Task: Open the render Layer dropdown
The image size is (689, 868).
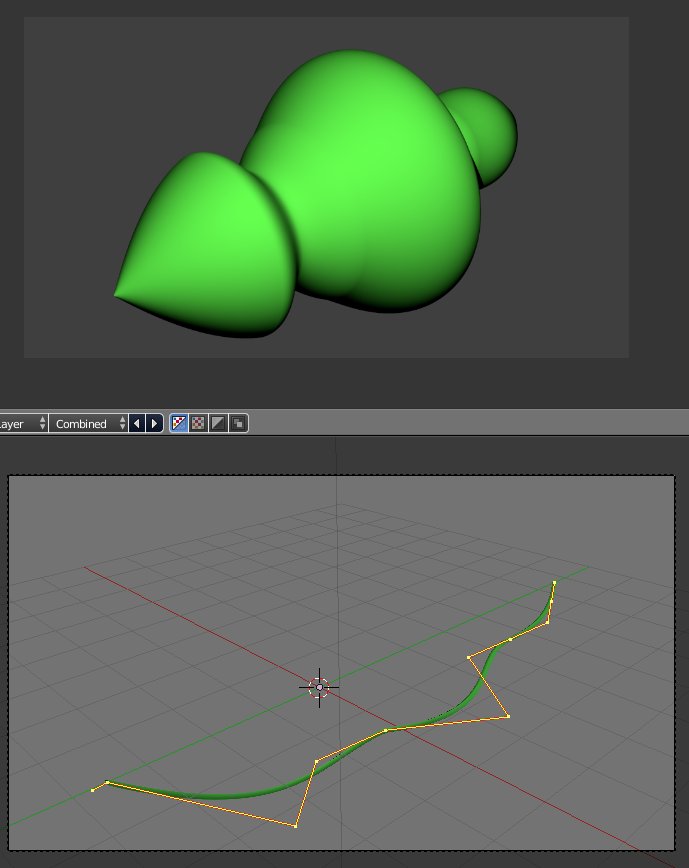Action: (x=22, y=423)
